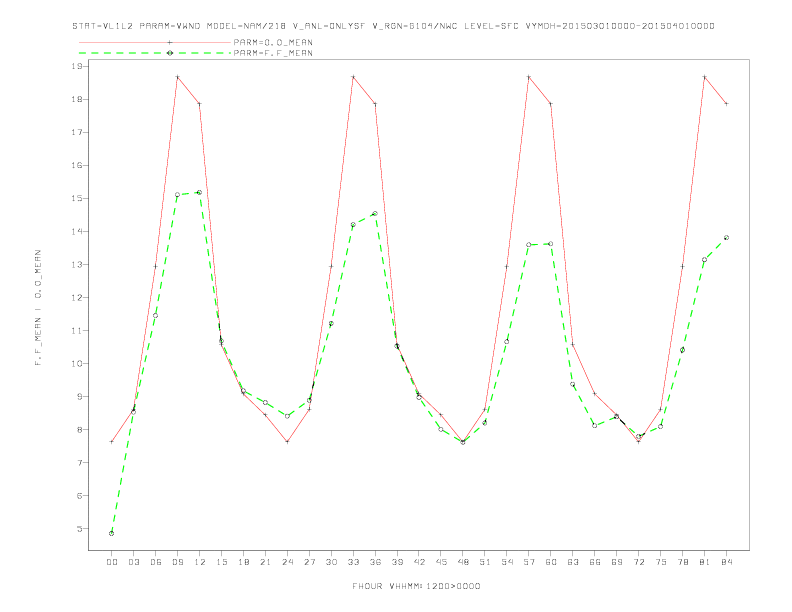Click the x-axis tick label 42
Viewport: 792px width, 612px height.
click(419, 562)
